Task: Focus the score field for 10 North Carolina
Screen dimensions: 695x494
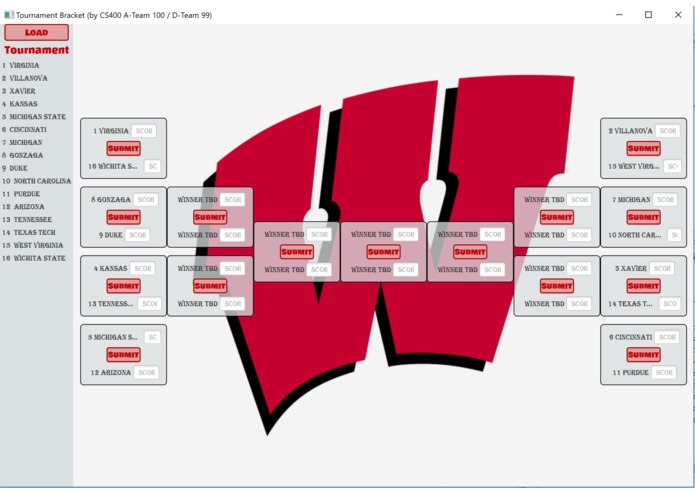Action: click(674, 235)
